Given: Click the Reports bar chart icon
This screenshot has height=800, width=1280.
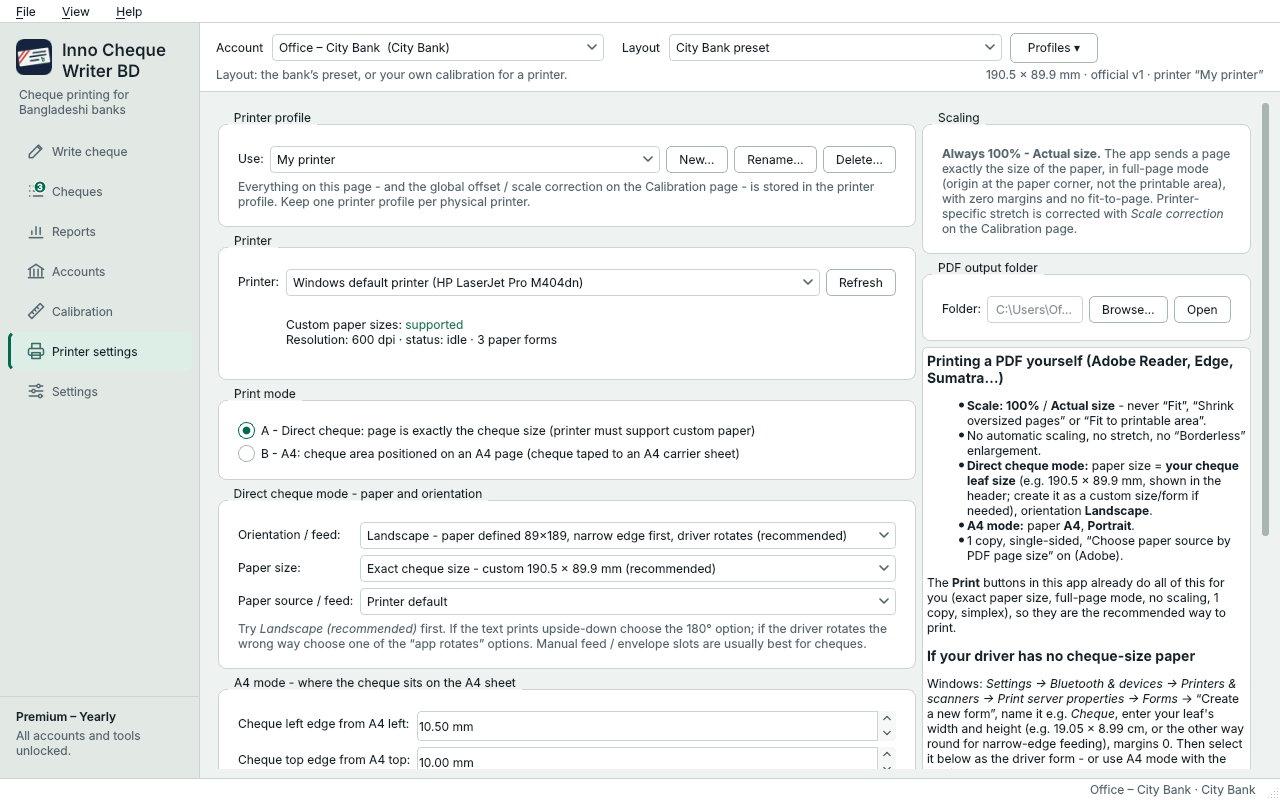Looking at the screenshot, I should point(36,232).
